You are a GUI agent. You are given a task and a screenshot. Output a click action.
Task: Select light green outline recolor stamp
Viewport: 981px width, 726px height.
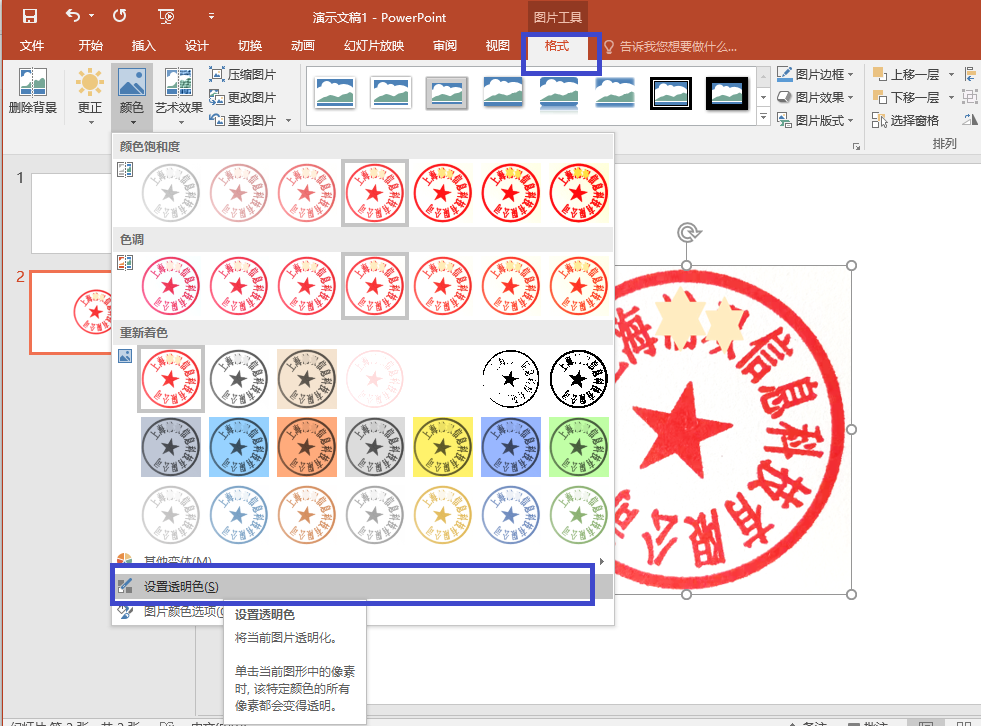click(579, 514)
